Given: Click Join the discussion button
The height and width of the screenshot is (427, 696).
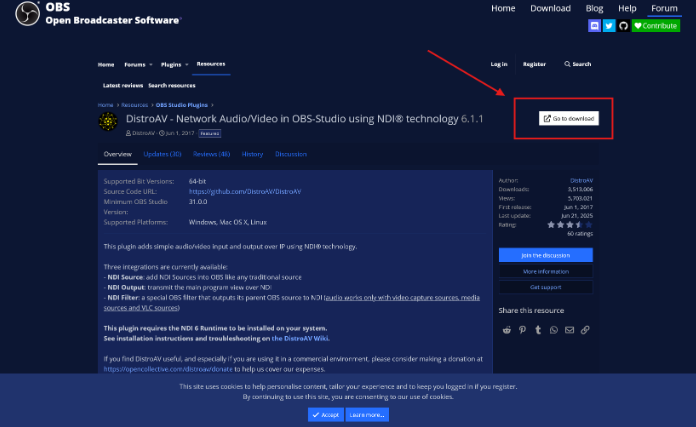Looking at the screenshot, I should click(x=546, y=255).
